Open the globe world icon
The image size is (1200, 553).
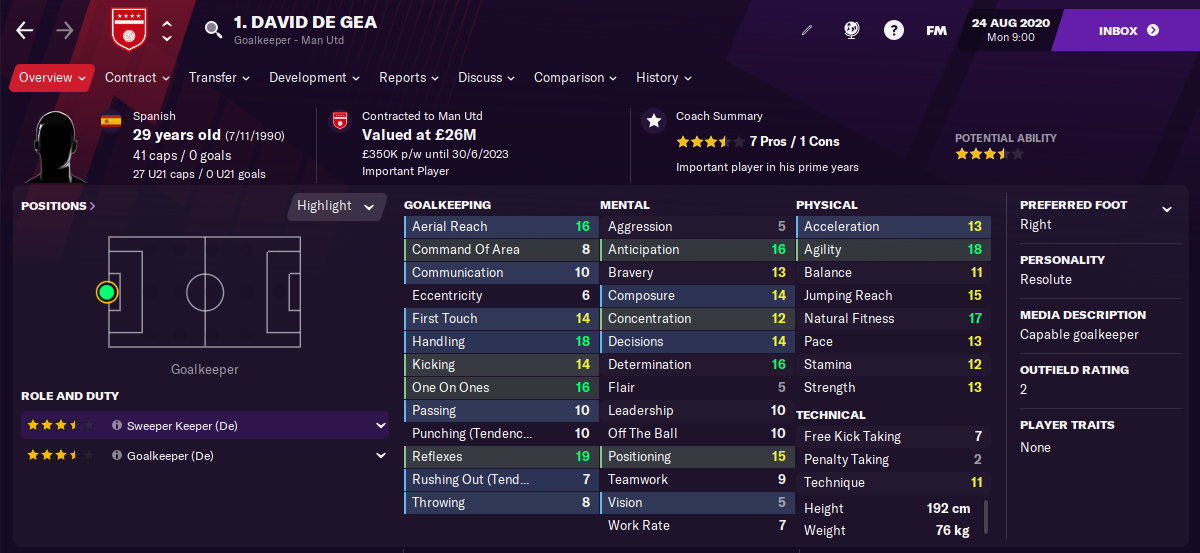tap(851, 31)
